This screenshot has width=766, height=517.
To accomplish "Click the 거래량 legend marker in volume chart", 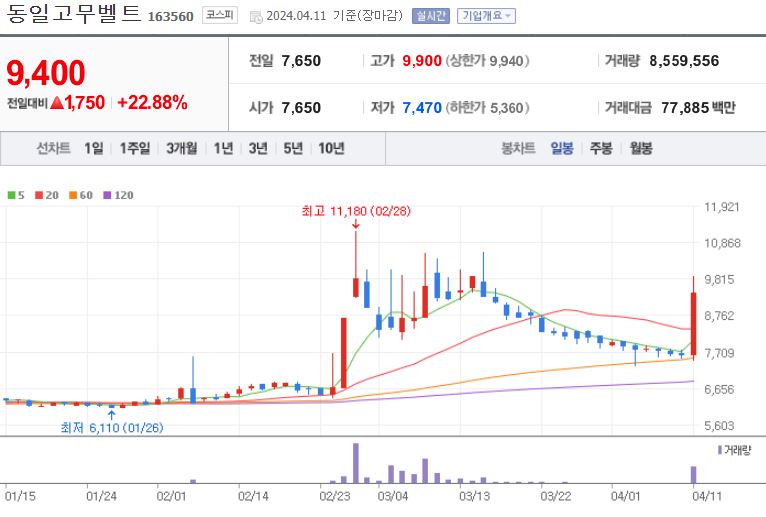I will click(720, 450).
